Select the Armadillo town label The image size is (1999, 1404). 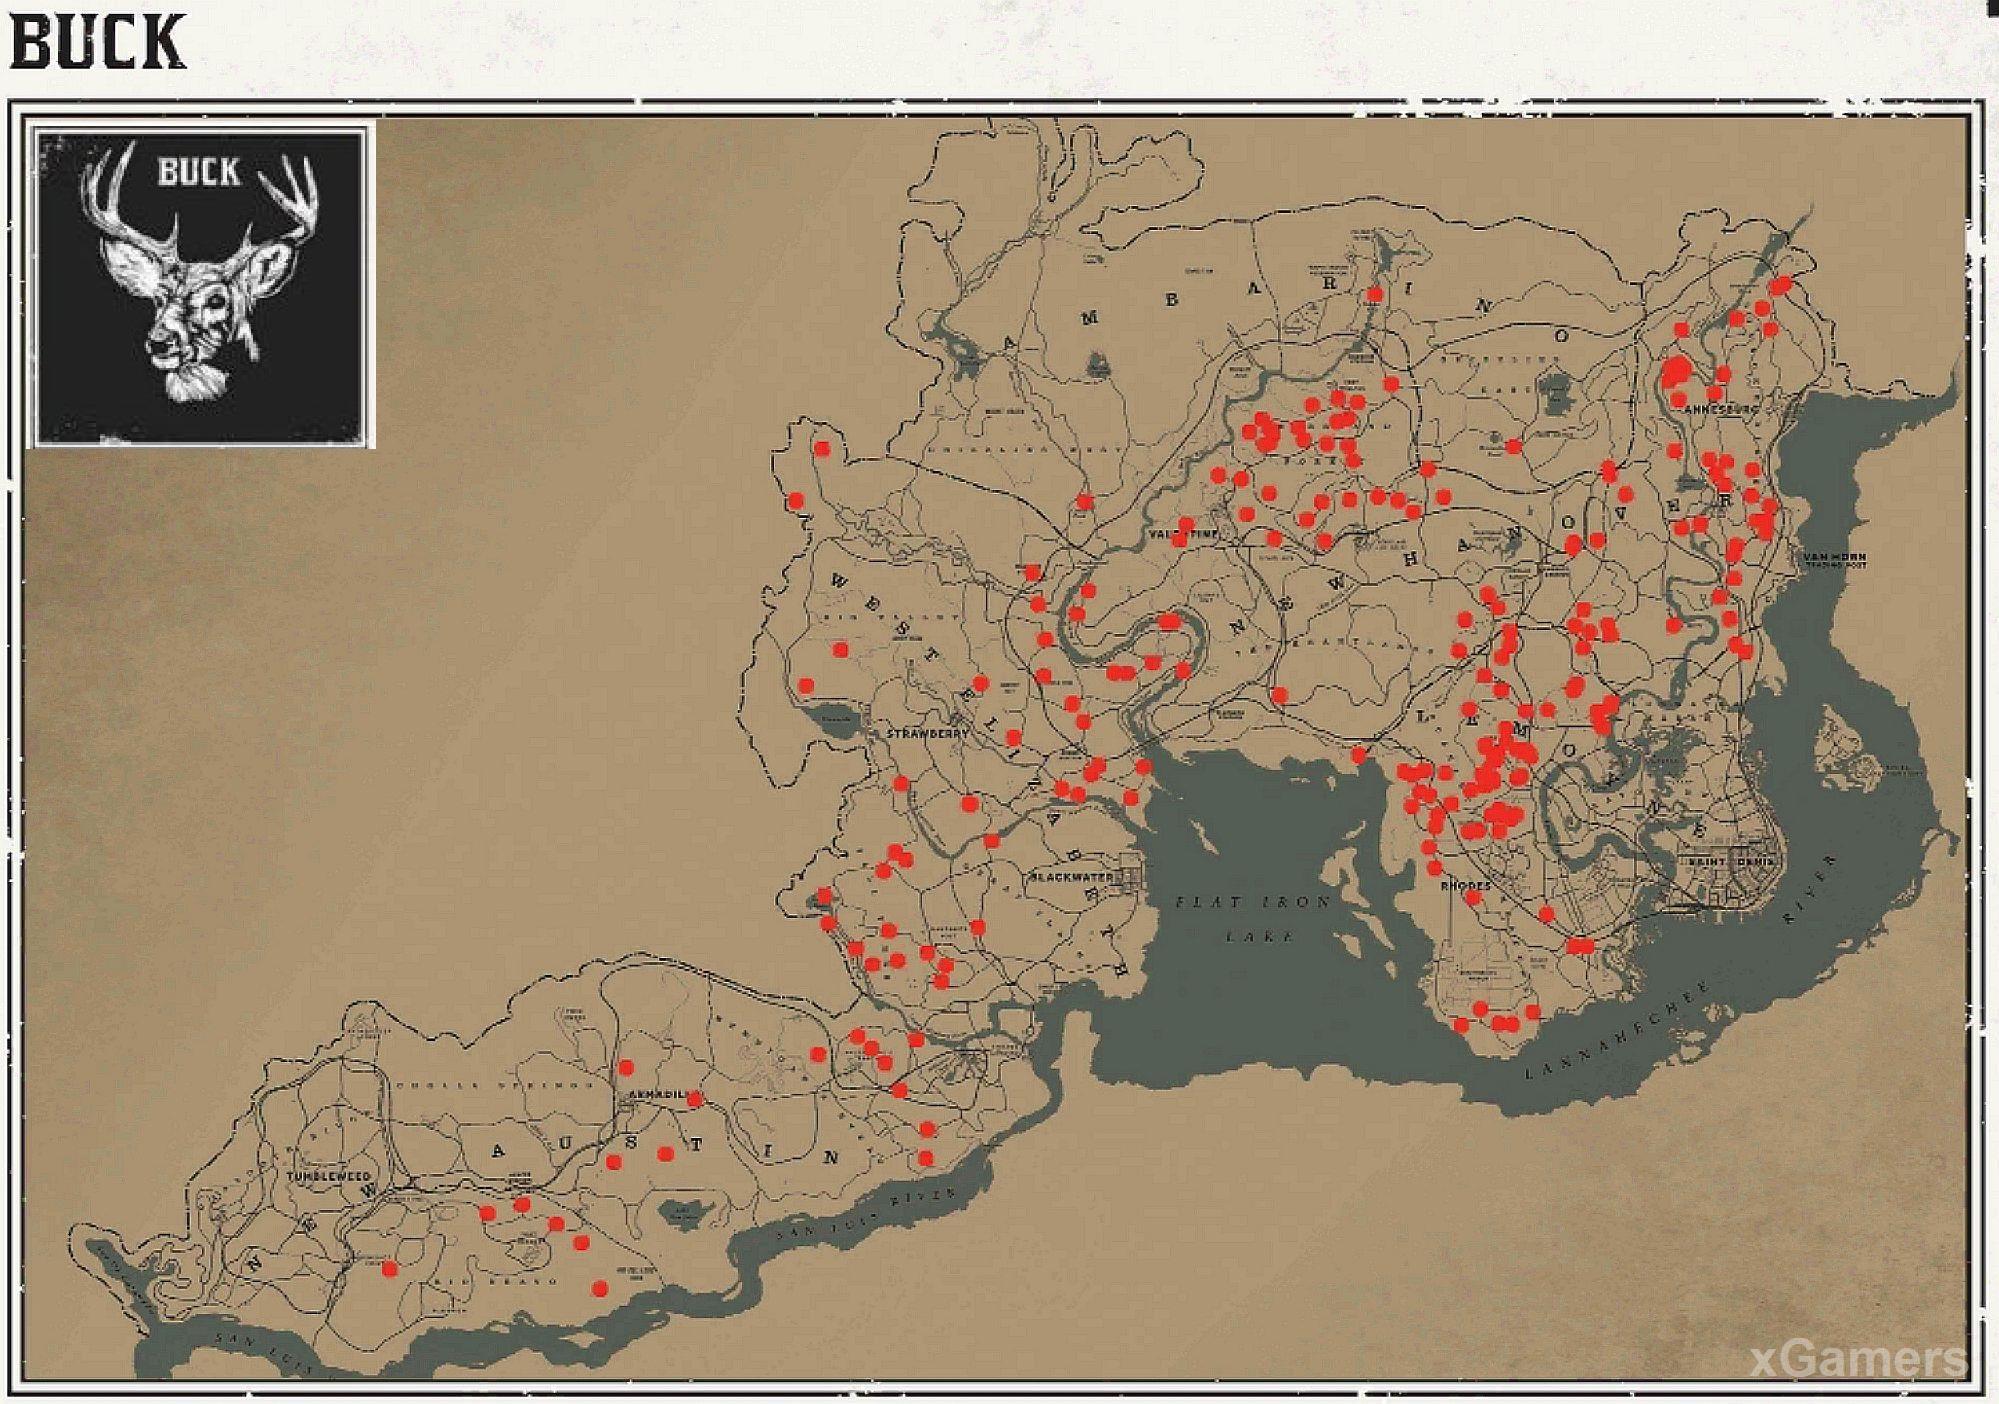tap(656, 1095)
